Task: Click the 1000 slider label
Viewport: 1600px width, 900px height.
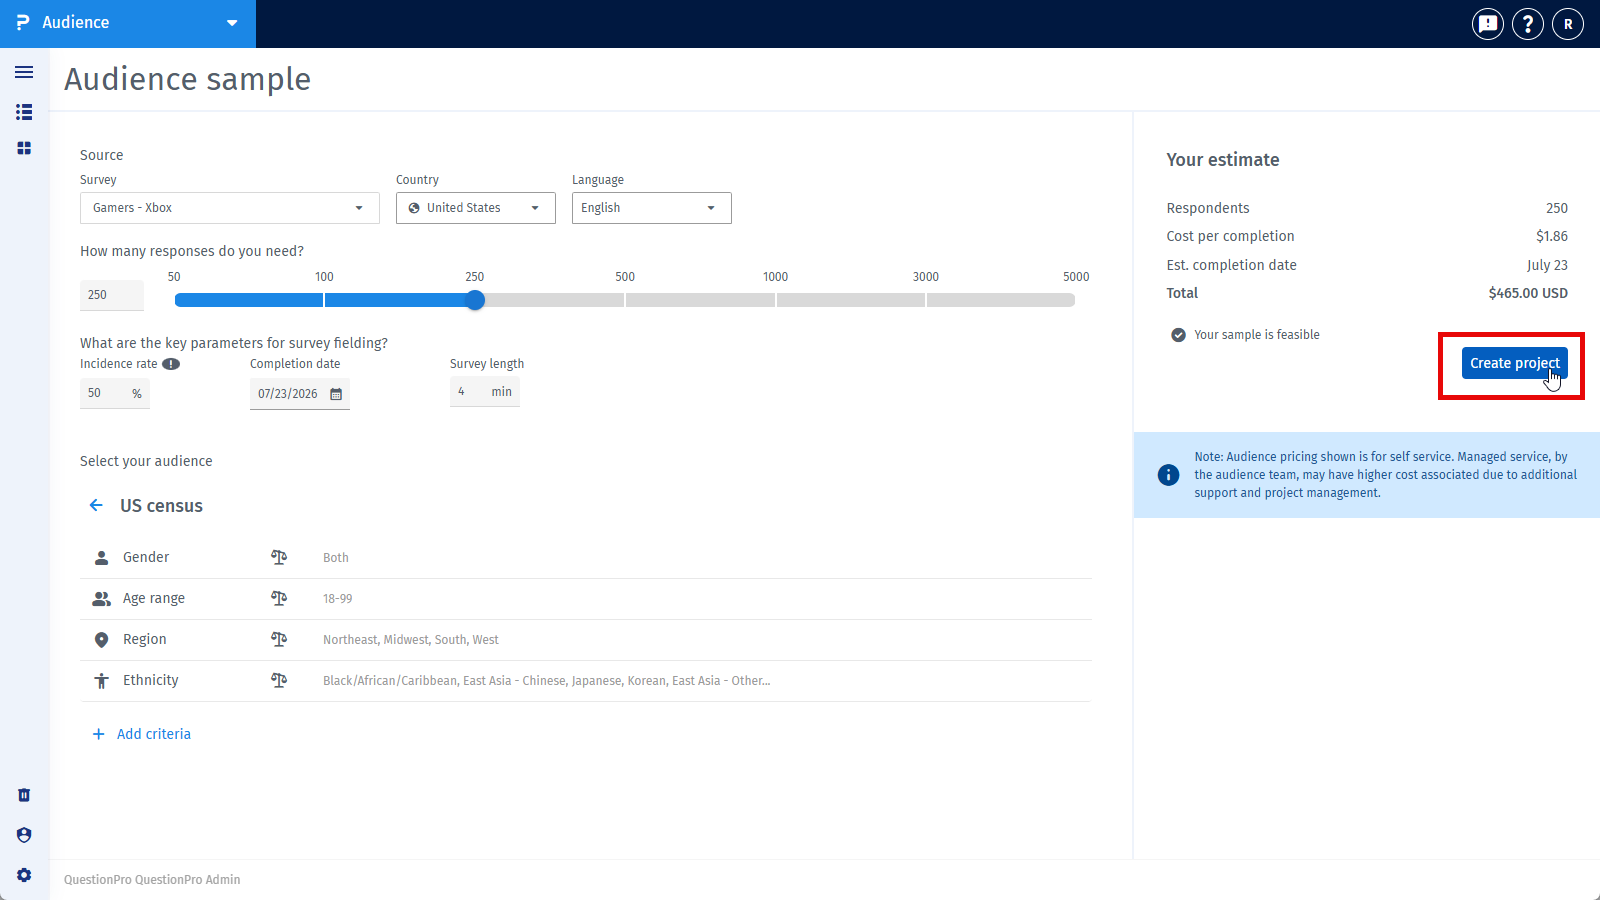Action: (x=775, y=277)
